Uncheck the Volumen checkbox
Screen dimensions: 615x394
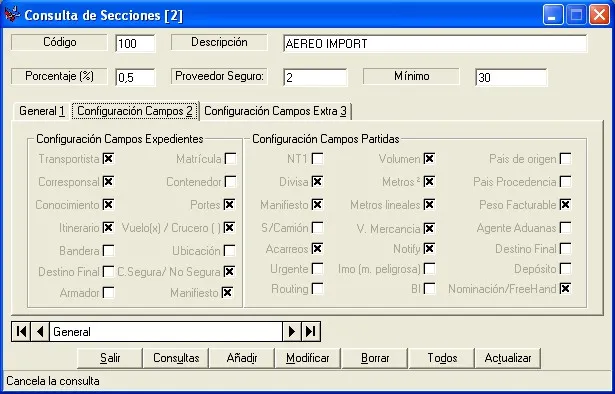[x=429, y=159]
